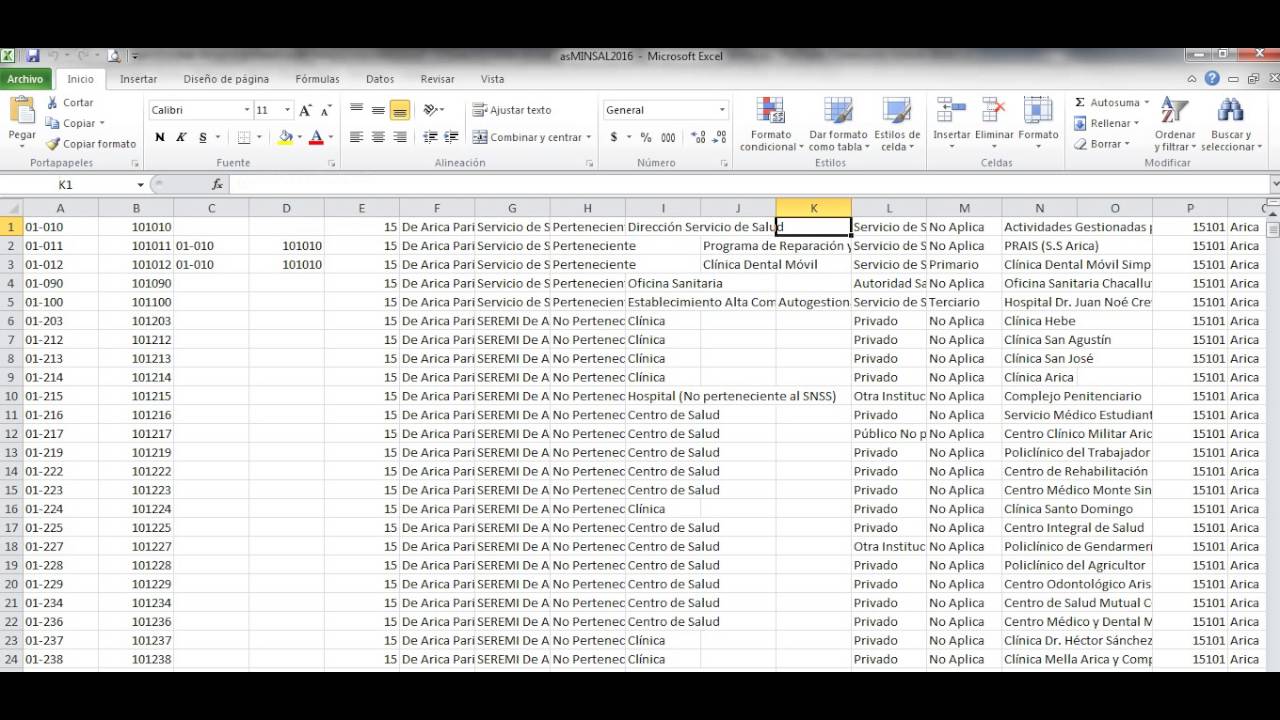Switch to the Insertar ribbon tab
The image size is (1280, 720).
pos(138,79)
